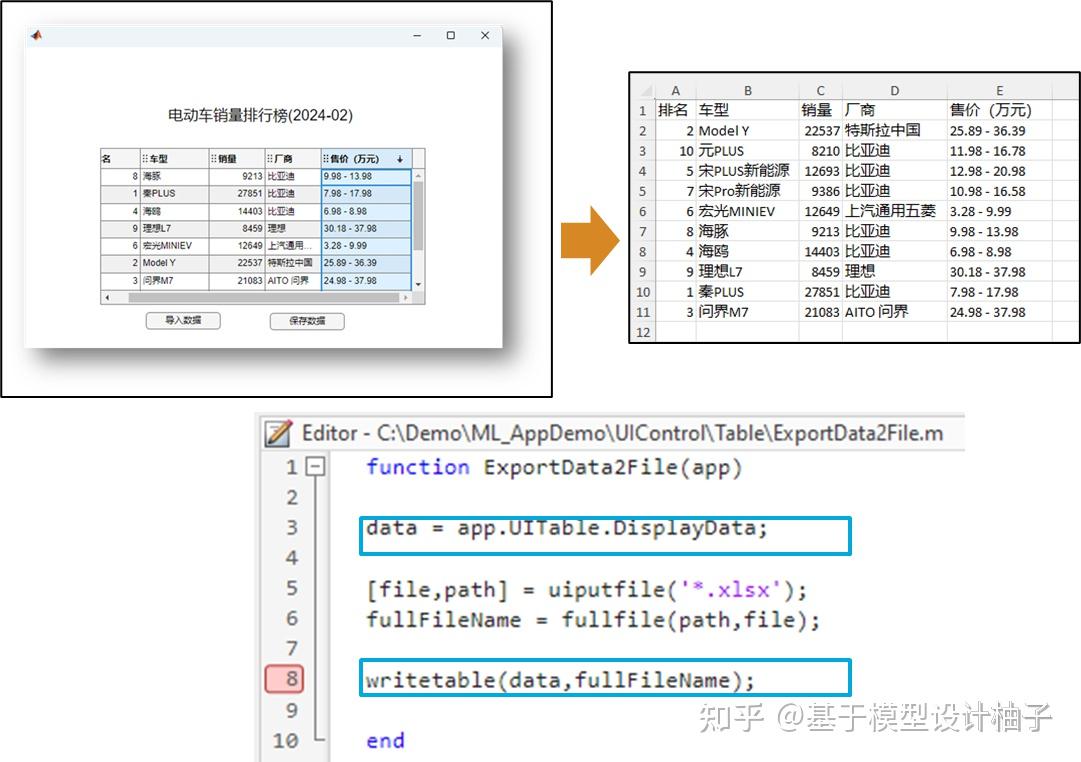Viewport: 1081px width, 762px height.
Task: Open the filter dropdown for the 厂商 column
Action: pyautogui.click(x=269, y=158)
